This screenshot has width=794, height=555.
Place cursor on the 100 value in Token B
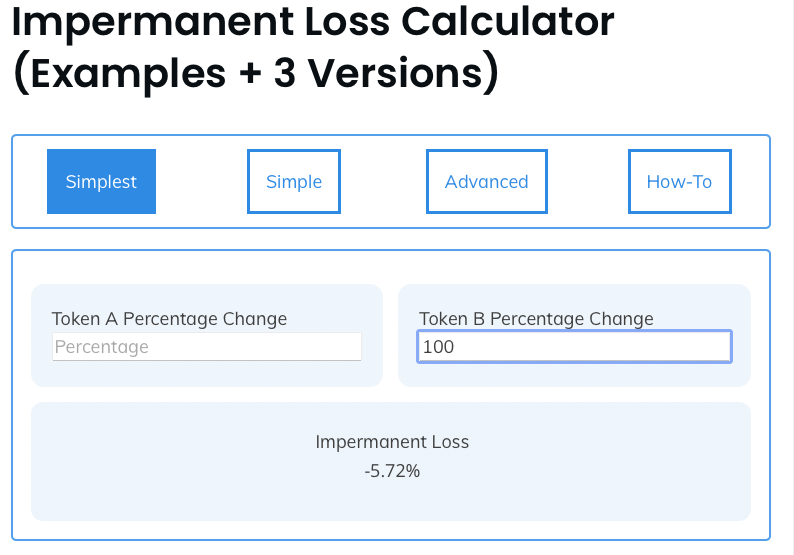[438, 347]
